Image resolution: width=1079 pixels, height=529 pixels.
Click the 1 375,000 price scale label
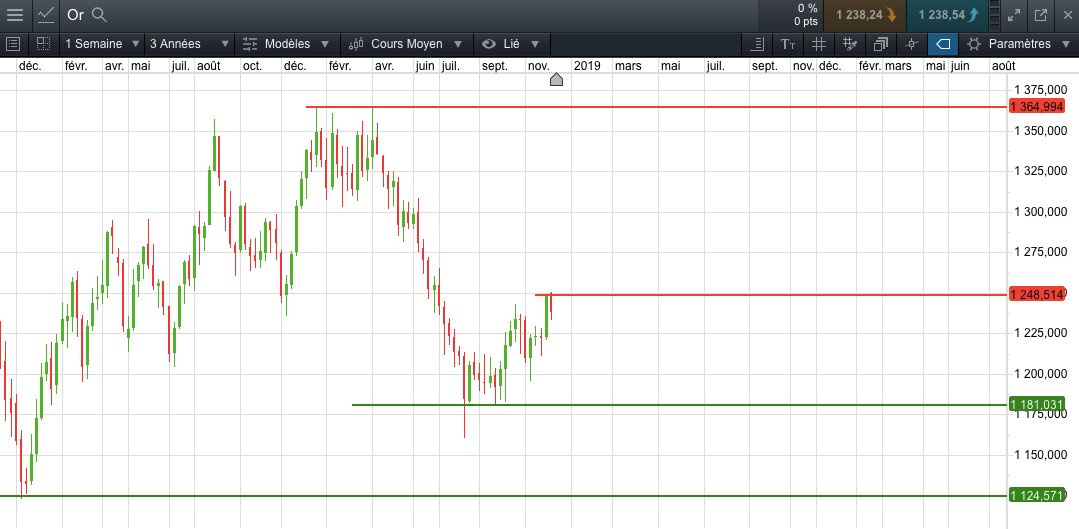pyautogui.click(x=1041, y=89)
